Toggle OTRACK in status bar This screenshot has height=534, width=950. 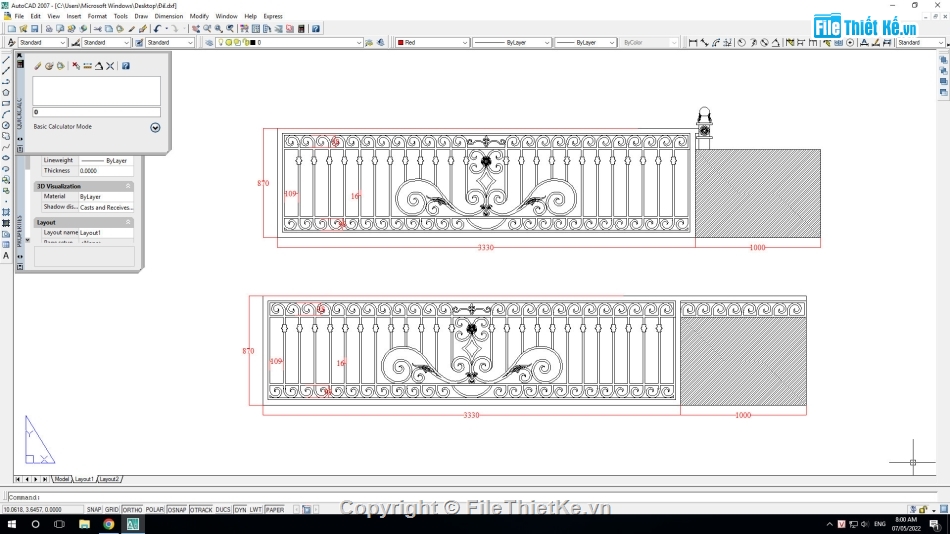201,510
